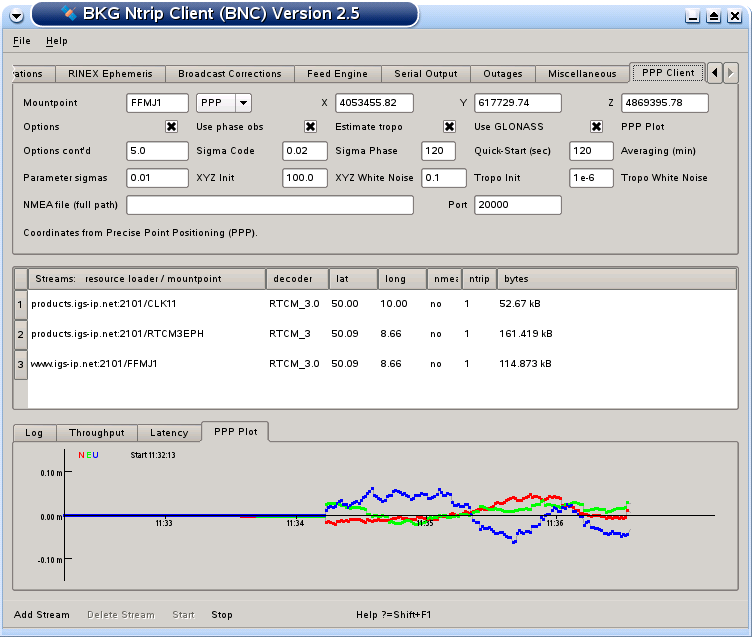The height and width of the screenshot is (637, 752).
Task: Open the Broadcast Corrections tab
Action: (x=230, y=74)
